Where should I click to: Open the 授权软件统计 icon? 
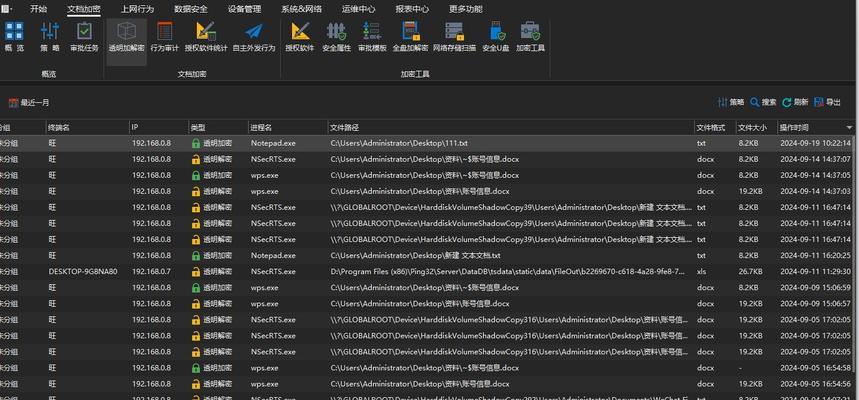[x=206, y=31]
